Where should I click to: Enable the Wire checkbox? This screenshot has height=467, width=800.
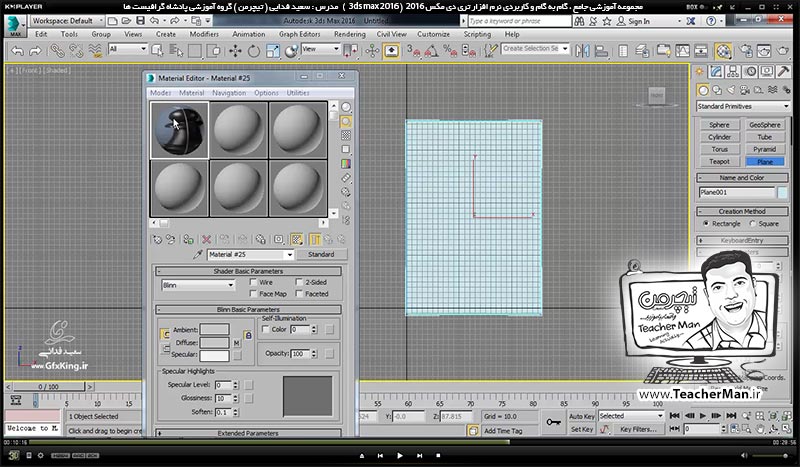(x=253, y=282)
